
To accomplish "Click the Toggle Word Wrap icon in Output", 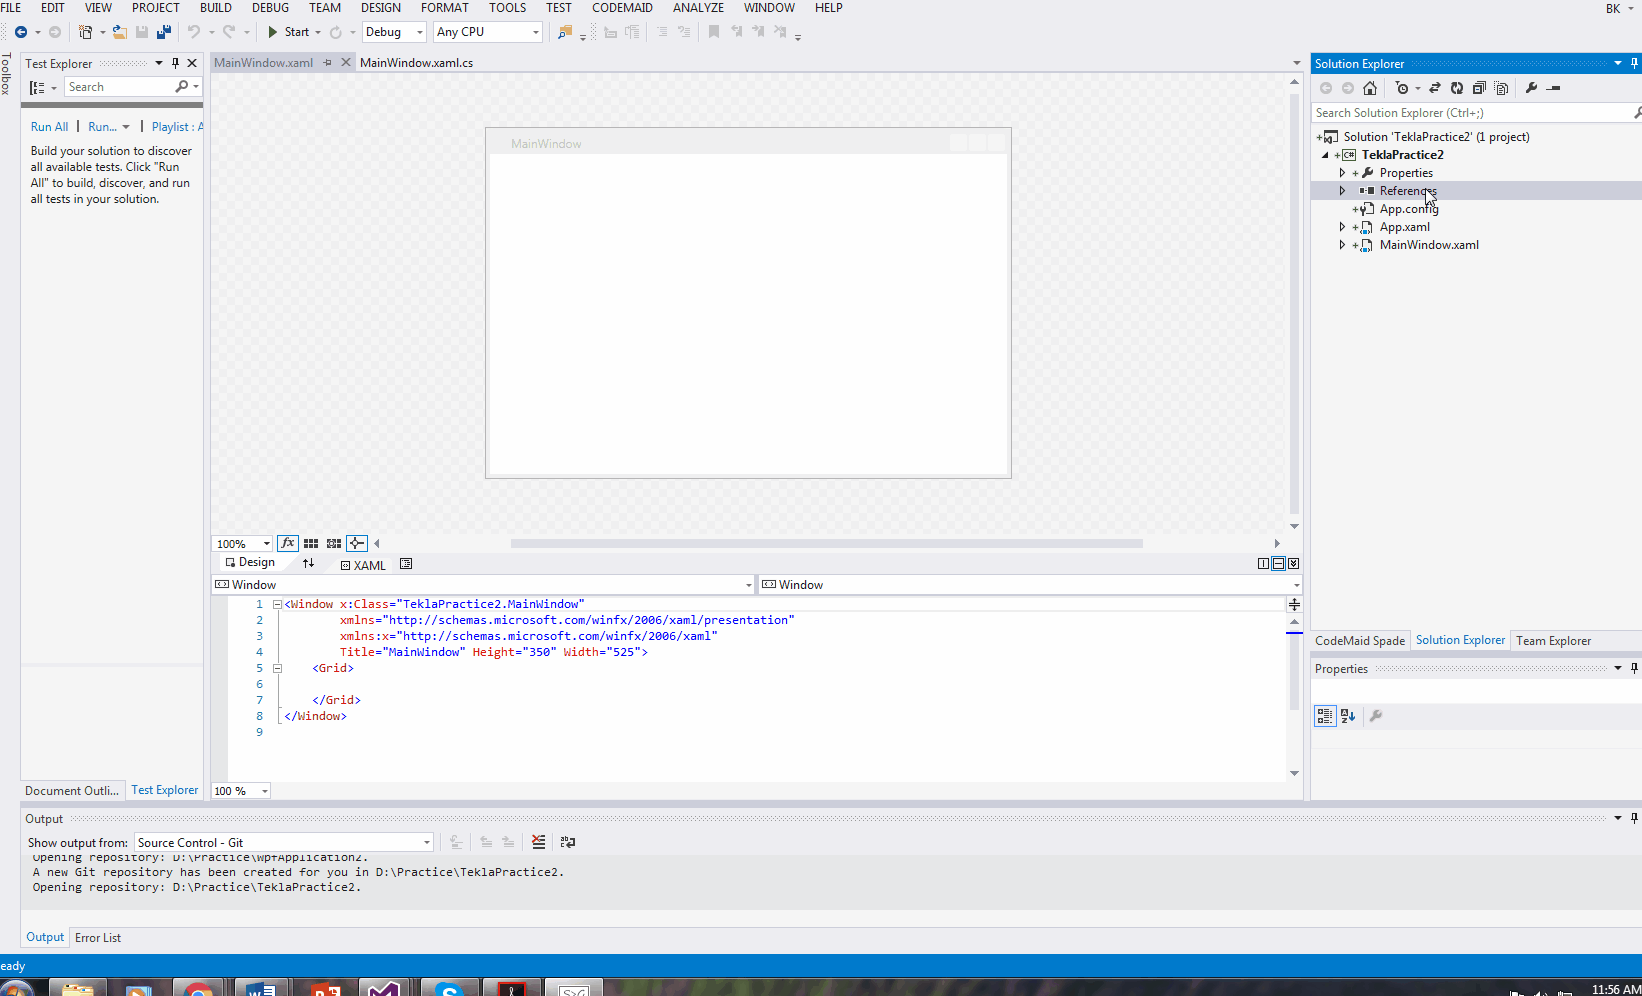I will [x=568, y=842].
